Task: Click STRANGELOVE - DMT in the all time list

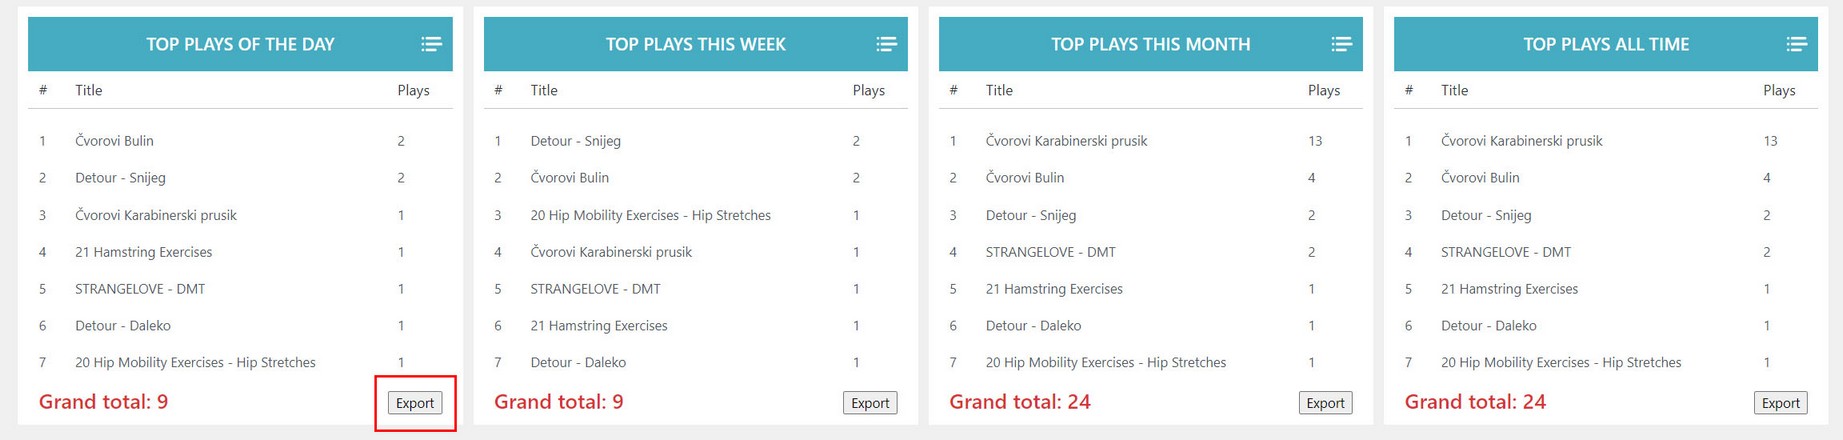Action: [x=1505, y=252]
